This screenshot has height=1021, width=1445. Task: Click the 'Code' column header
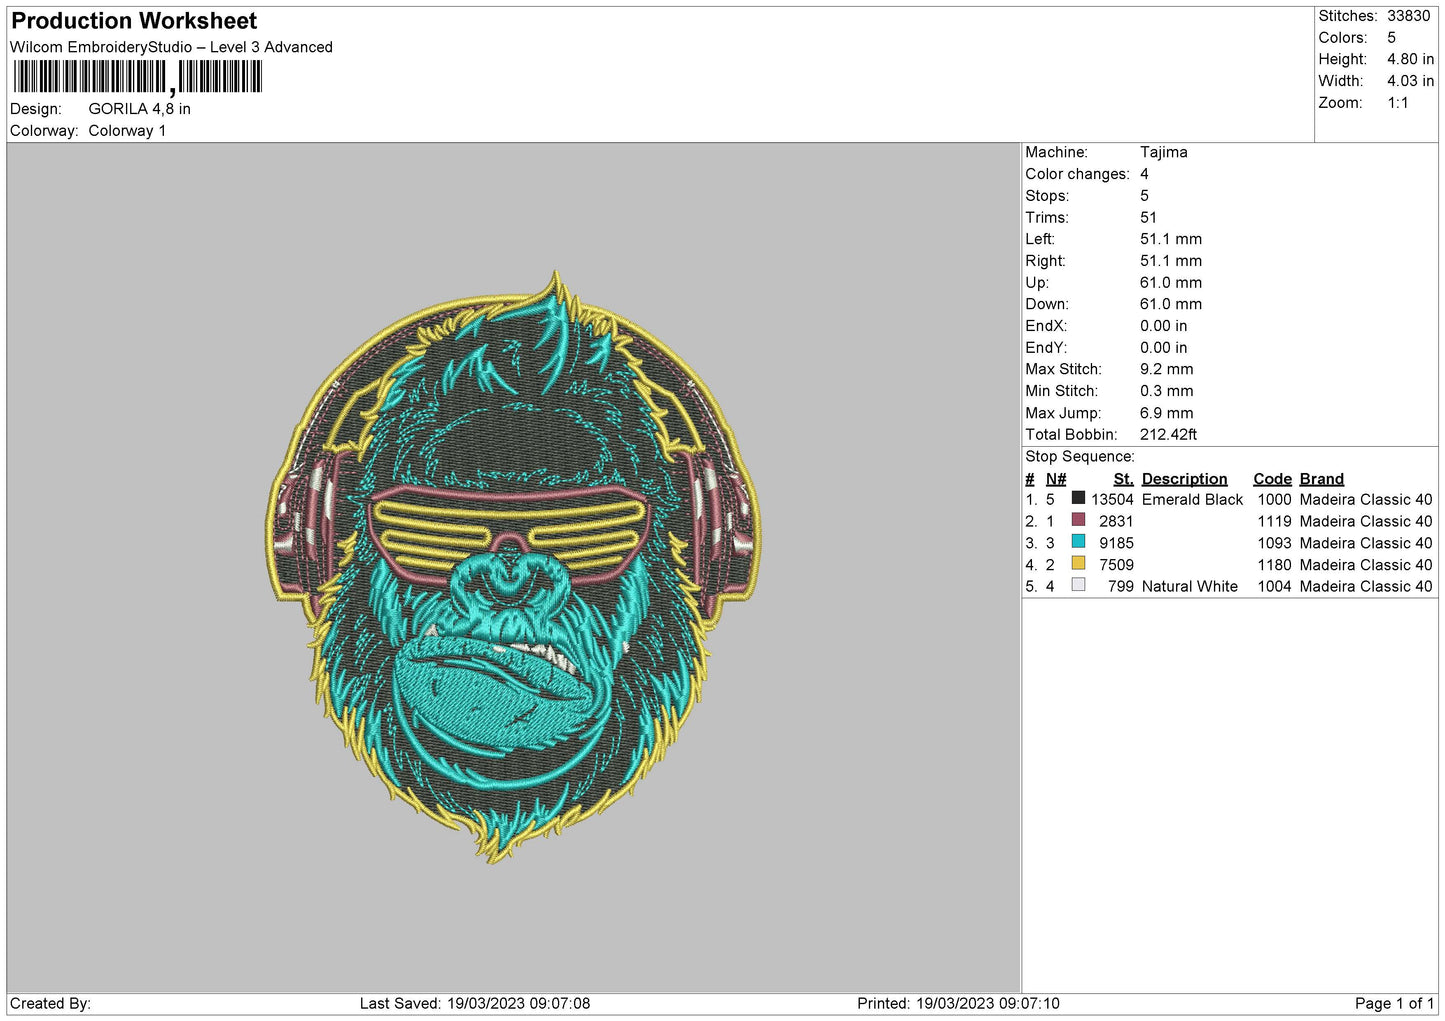[x=1272, y=479]
